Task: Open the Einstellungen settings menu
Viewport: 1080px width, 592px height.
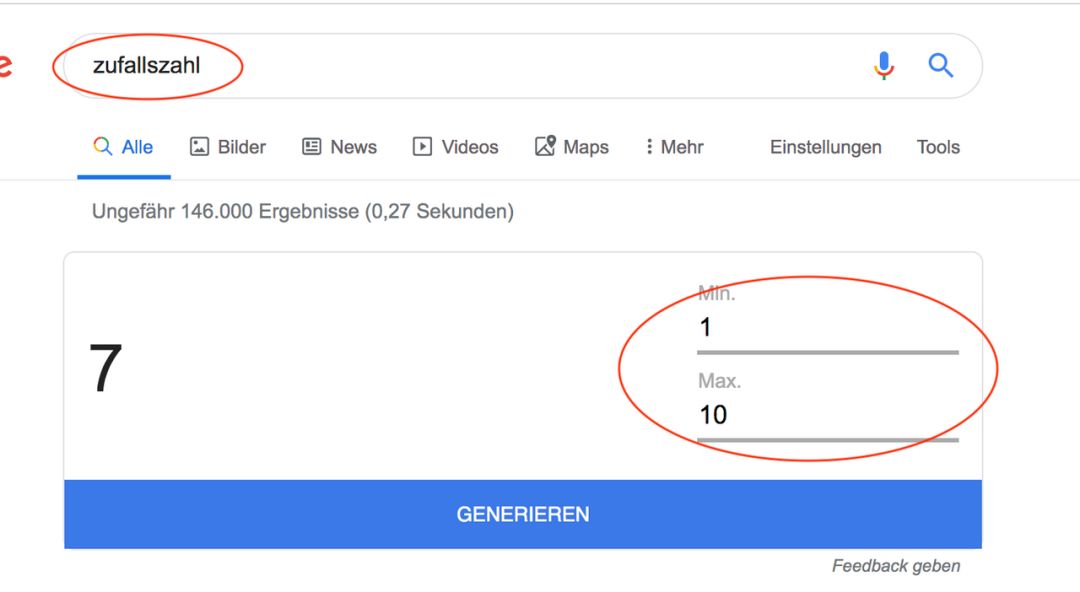Action: (825, 147)
